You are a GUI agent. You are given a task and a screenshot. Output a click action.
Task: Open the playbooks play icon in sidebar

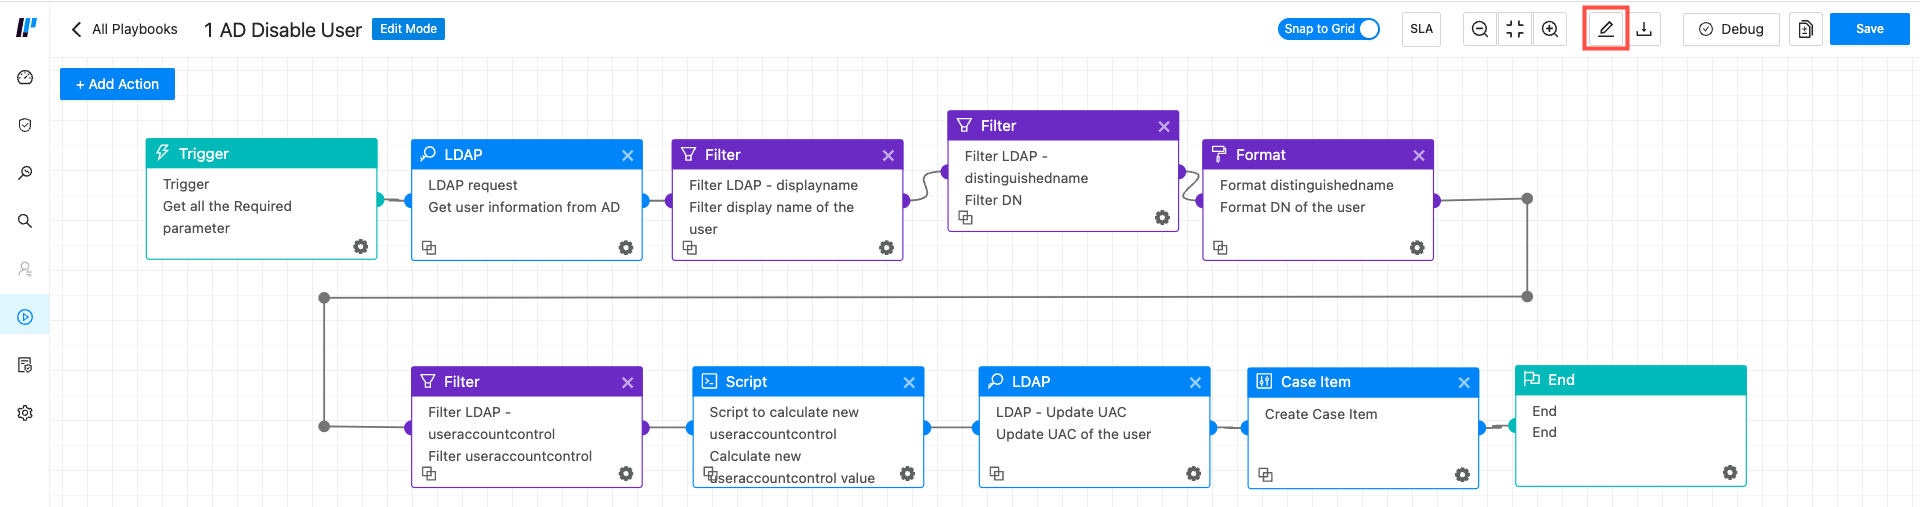(25, 317)
